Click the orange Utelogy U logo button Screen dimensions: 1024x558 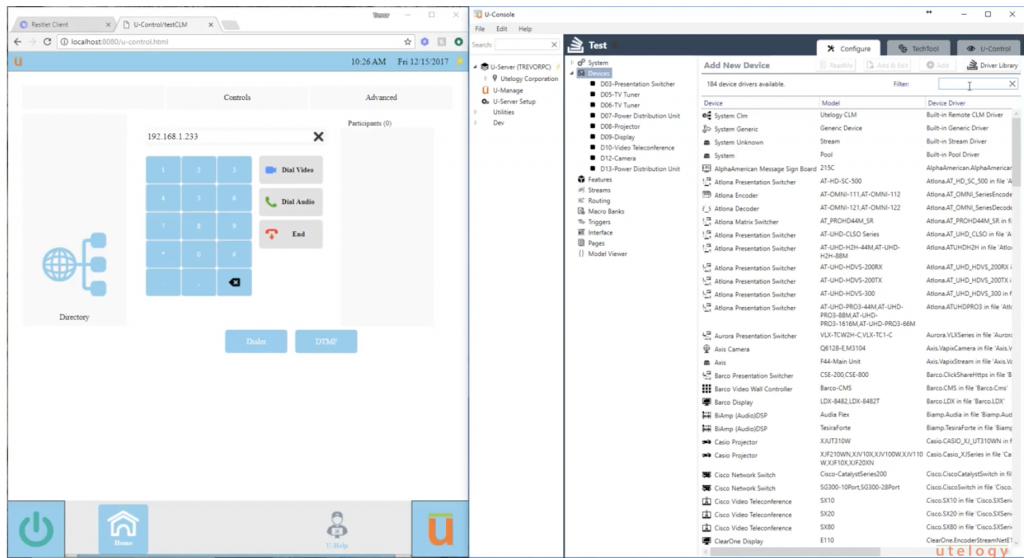(x=437, y=529)
